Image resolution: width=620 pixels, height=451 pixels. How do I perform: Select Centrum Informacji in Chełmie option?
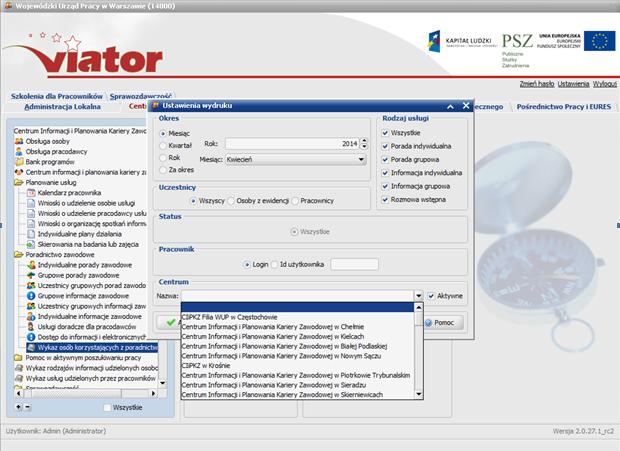(x=297, y=327)
